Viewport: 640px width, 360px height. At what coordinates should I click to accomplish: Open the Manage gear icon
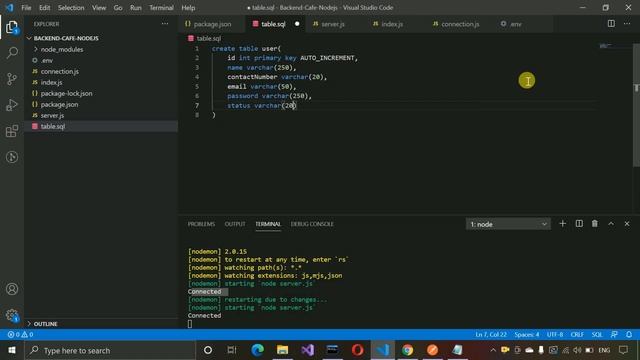point(12,315)
